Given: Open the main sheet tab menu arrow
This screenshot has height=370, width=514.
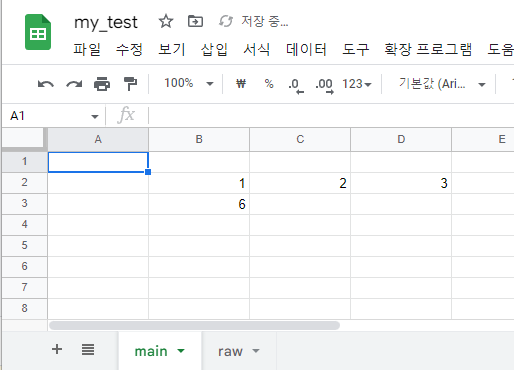Looking at the screenshot, I should 181,351.
